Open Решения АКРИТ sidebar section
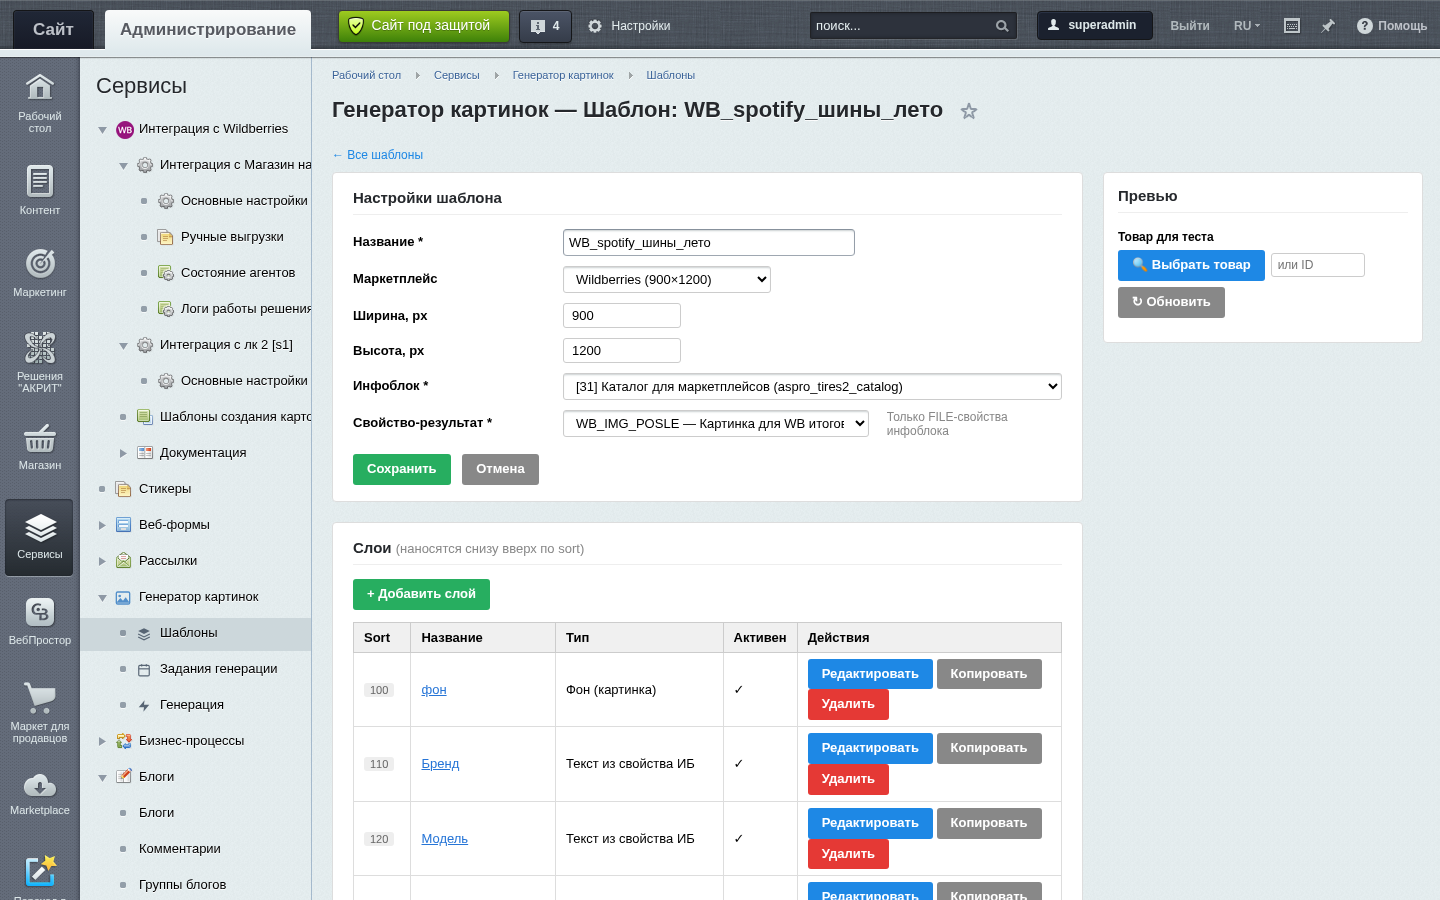Viewport: 1440px width, 900px height. pos(40,361)
